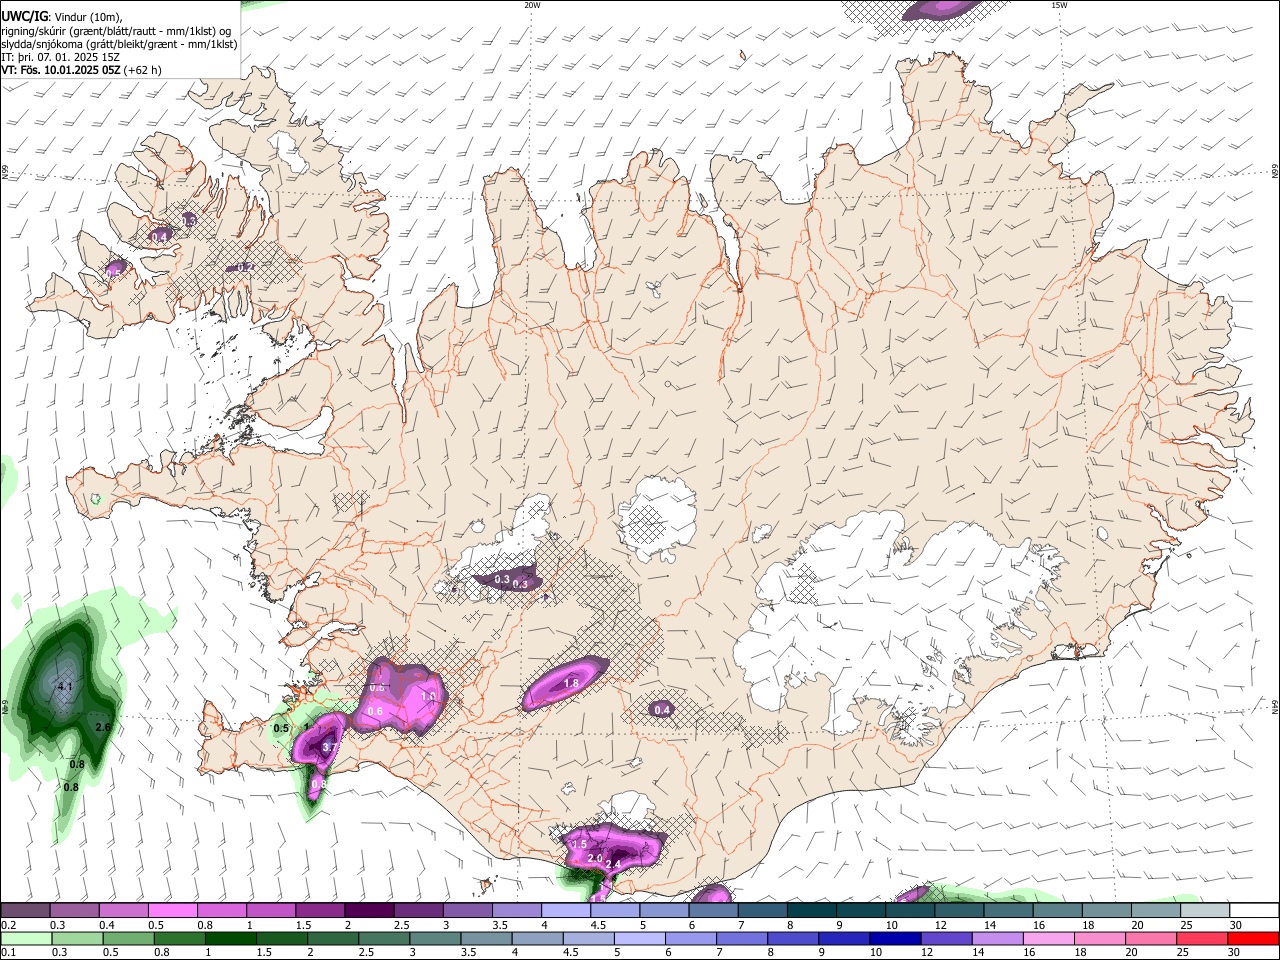Screen dimensions: 1280x960
Task: Select bright pink snow swatch labeled 0.5
Action: pos(172,910)
